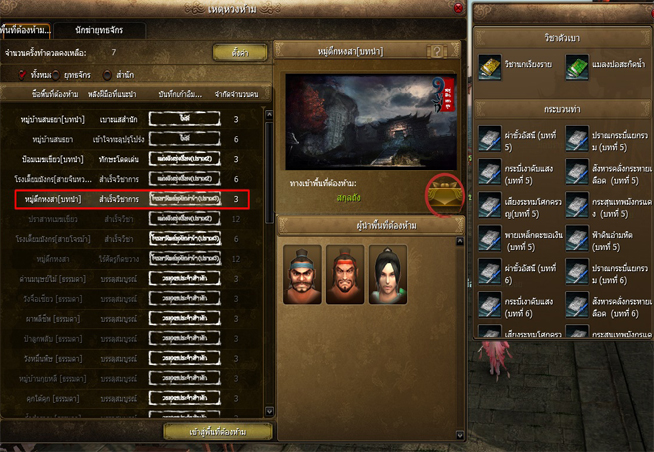The image size is (654, 452).
Task: Select the สำนัก radio filter
Action: [x=107, y=75]
